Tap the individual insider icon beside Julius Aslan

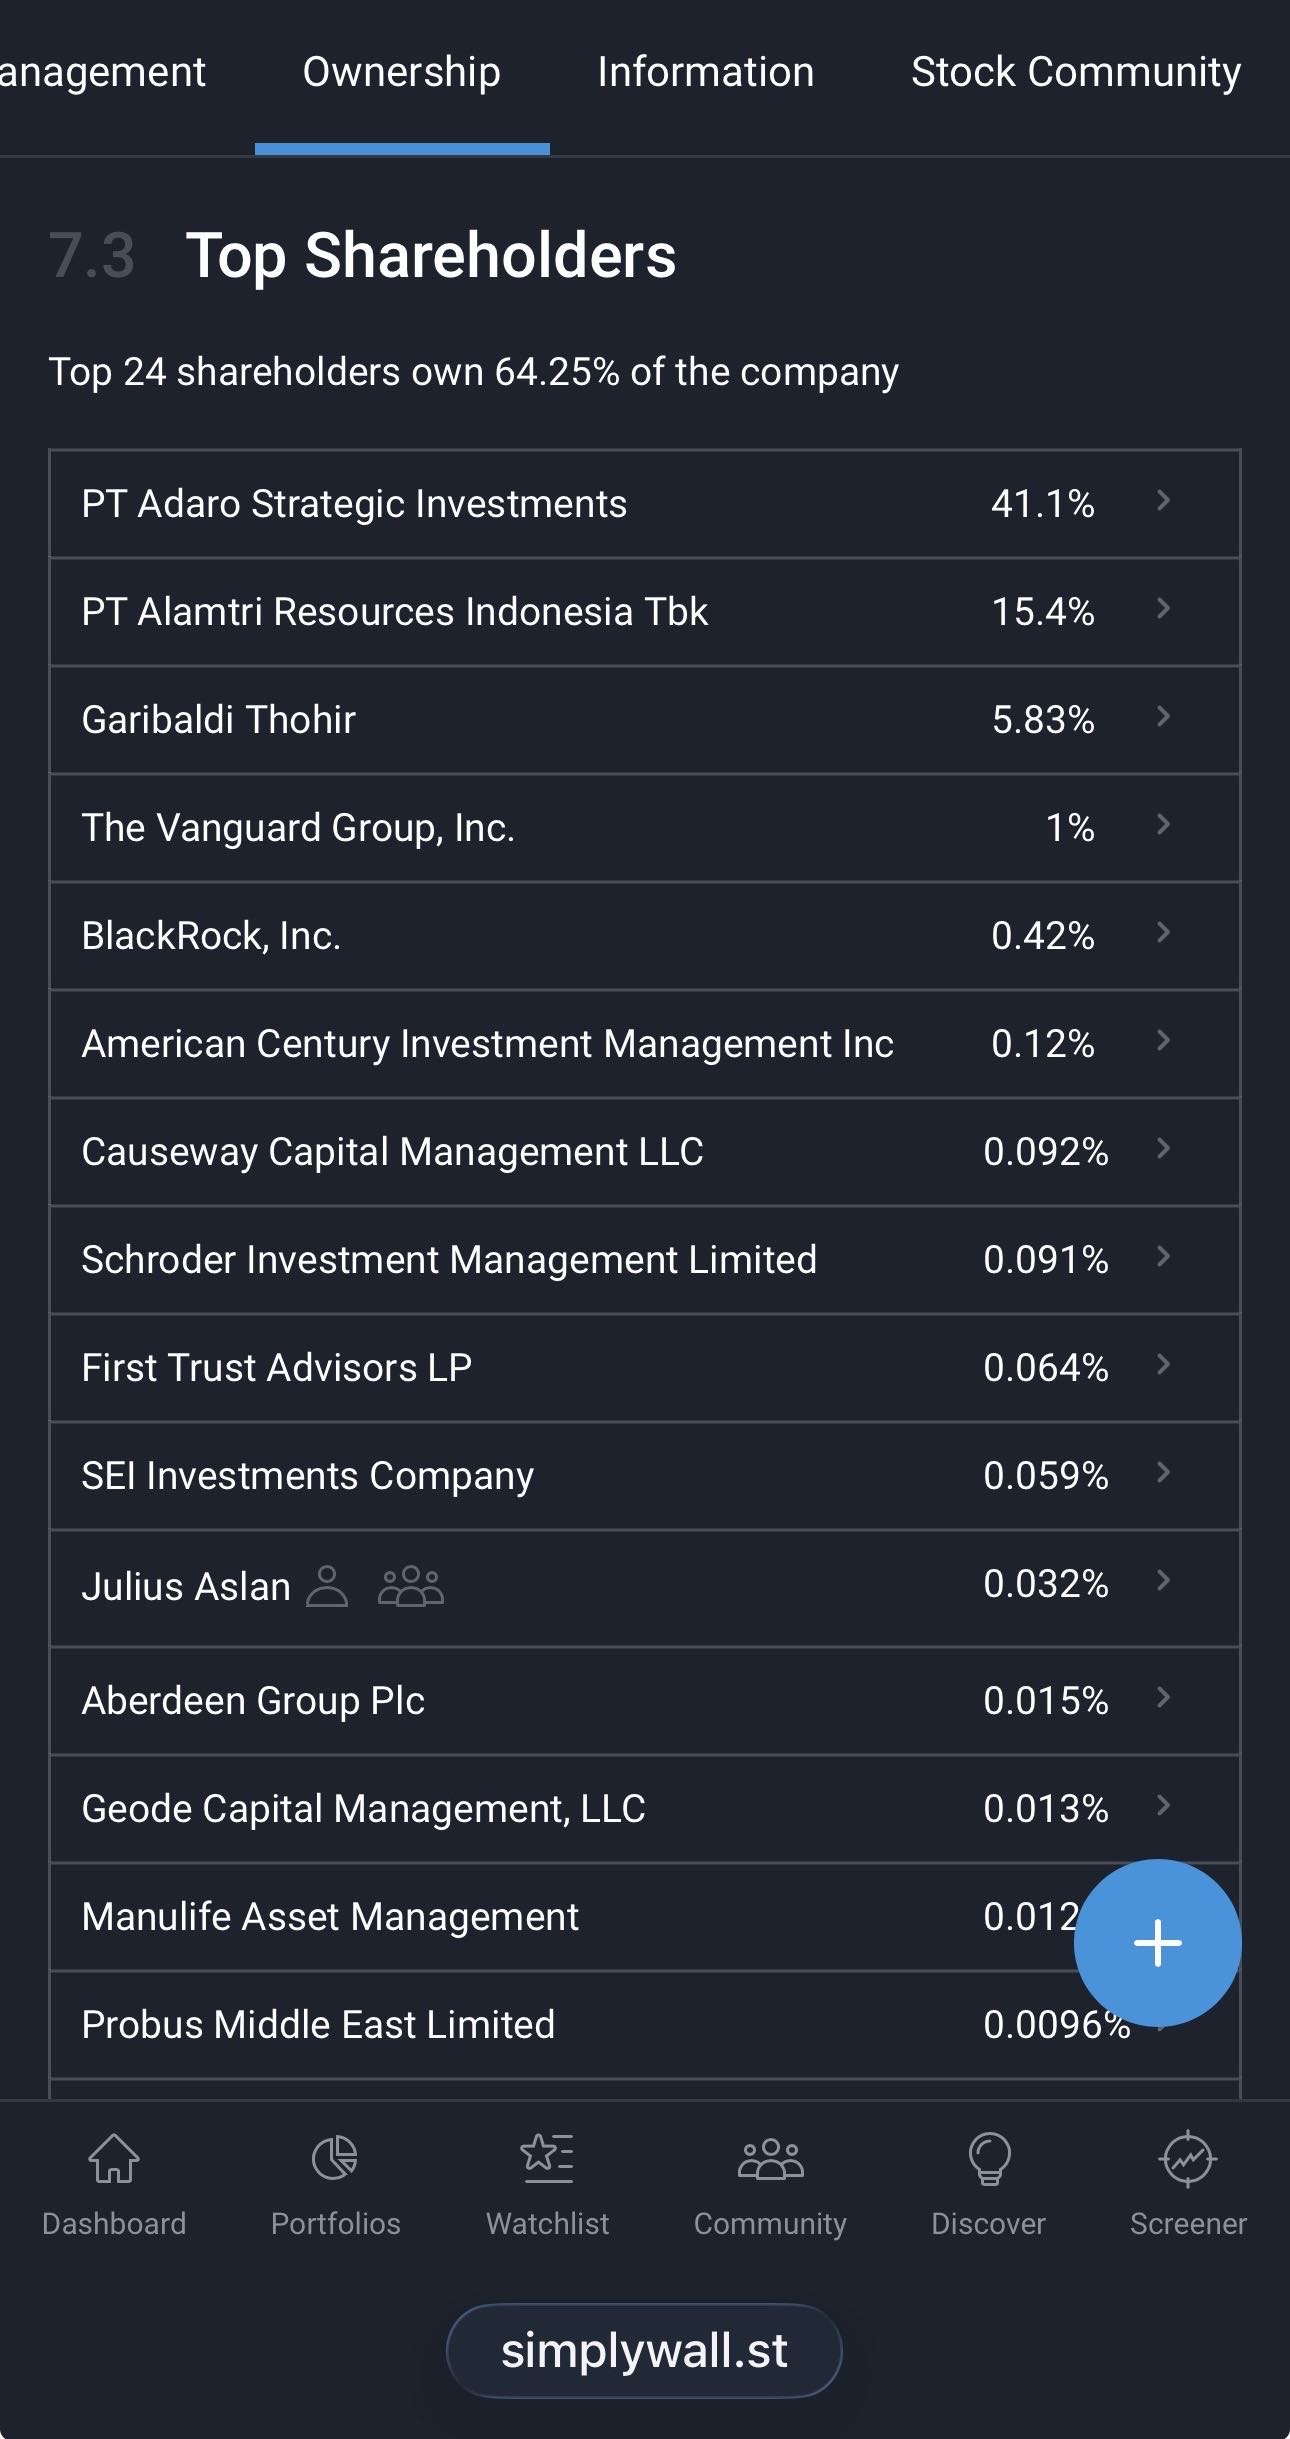pyautogui.click(x=327, y=1586)
